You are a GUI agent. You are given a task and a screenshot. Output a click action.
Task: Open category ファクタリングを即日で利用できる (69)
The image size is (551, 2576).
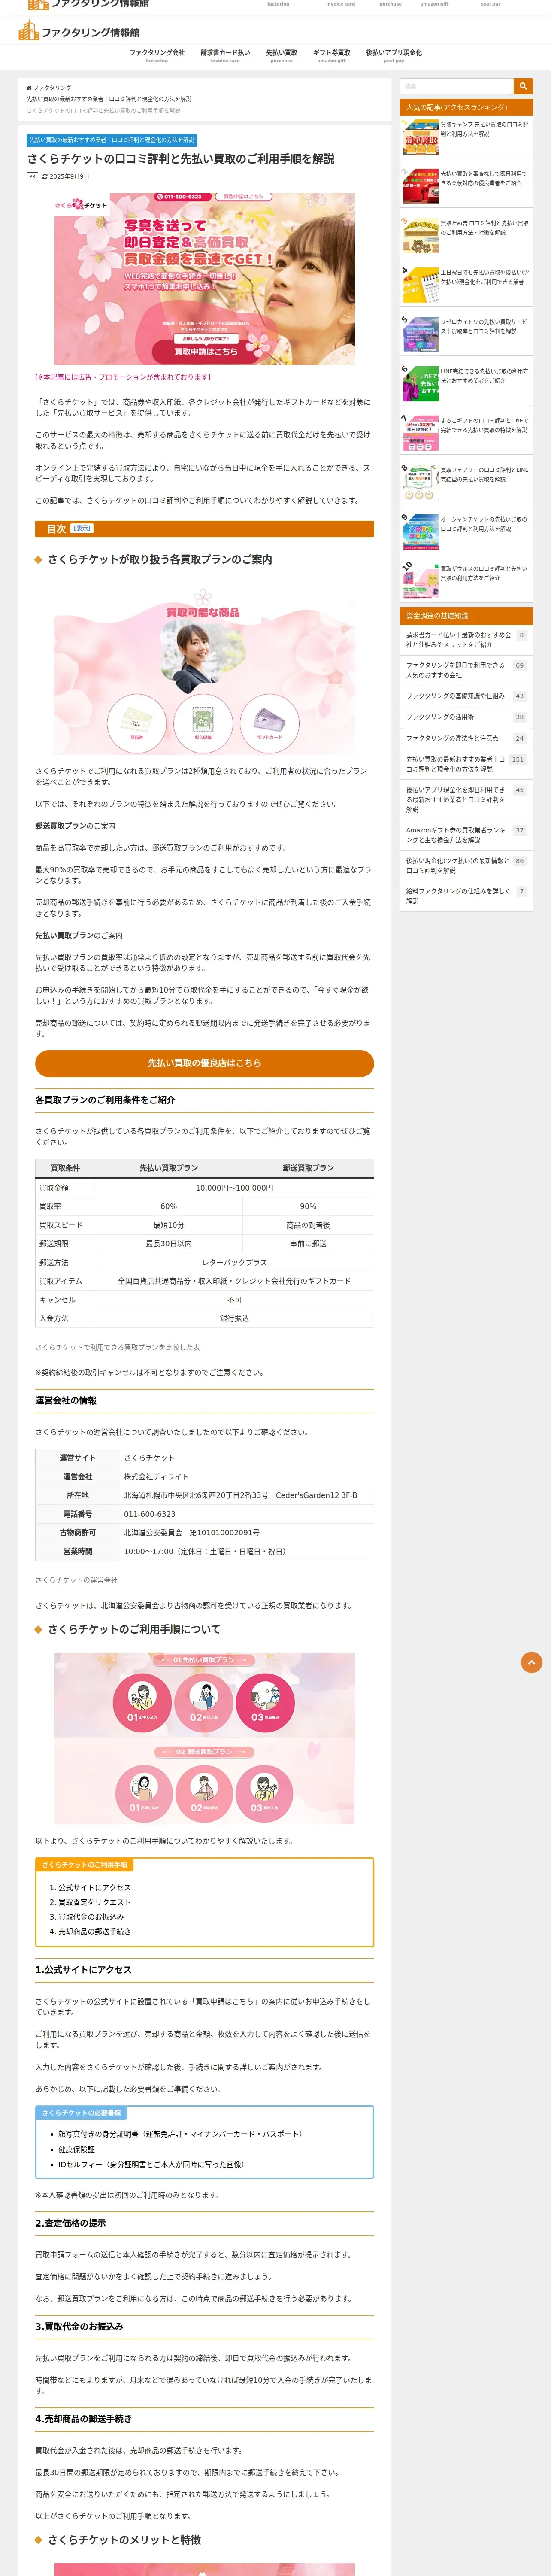(x=466, y=670)
